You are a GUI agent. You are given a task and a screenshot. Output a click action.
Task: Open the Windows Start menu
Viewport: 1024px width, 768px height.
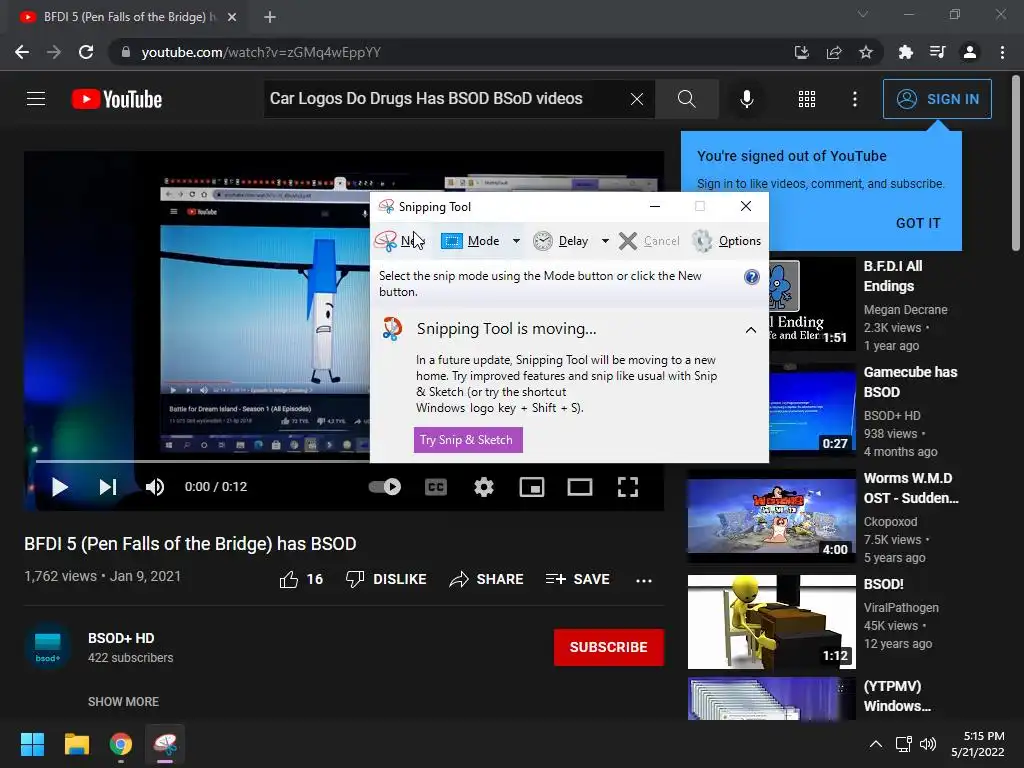coord(32,744)
